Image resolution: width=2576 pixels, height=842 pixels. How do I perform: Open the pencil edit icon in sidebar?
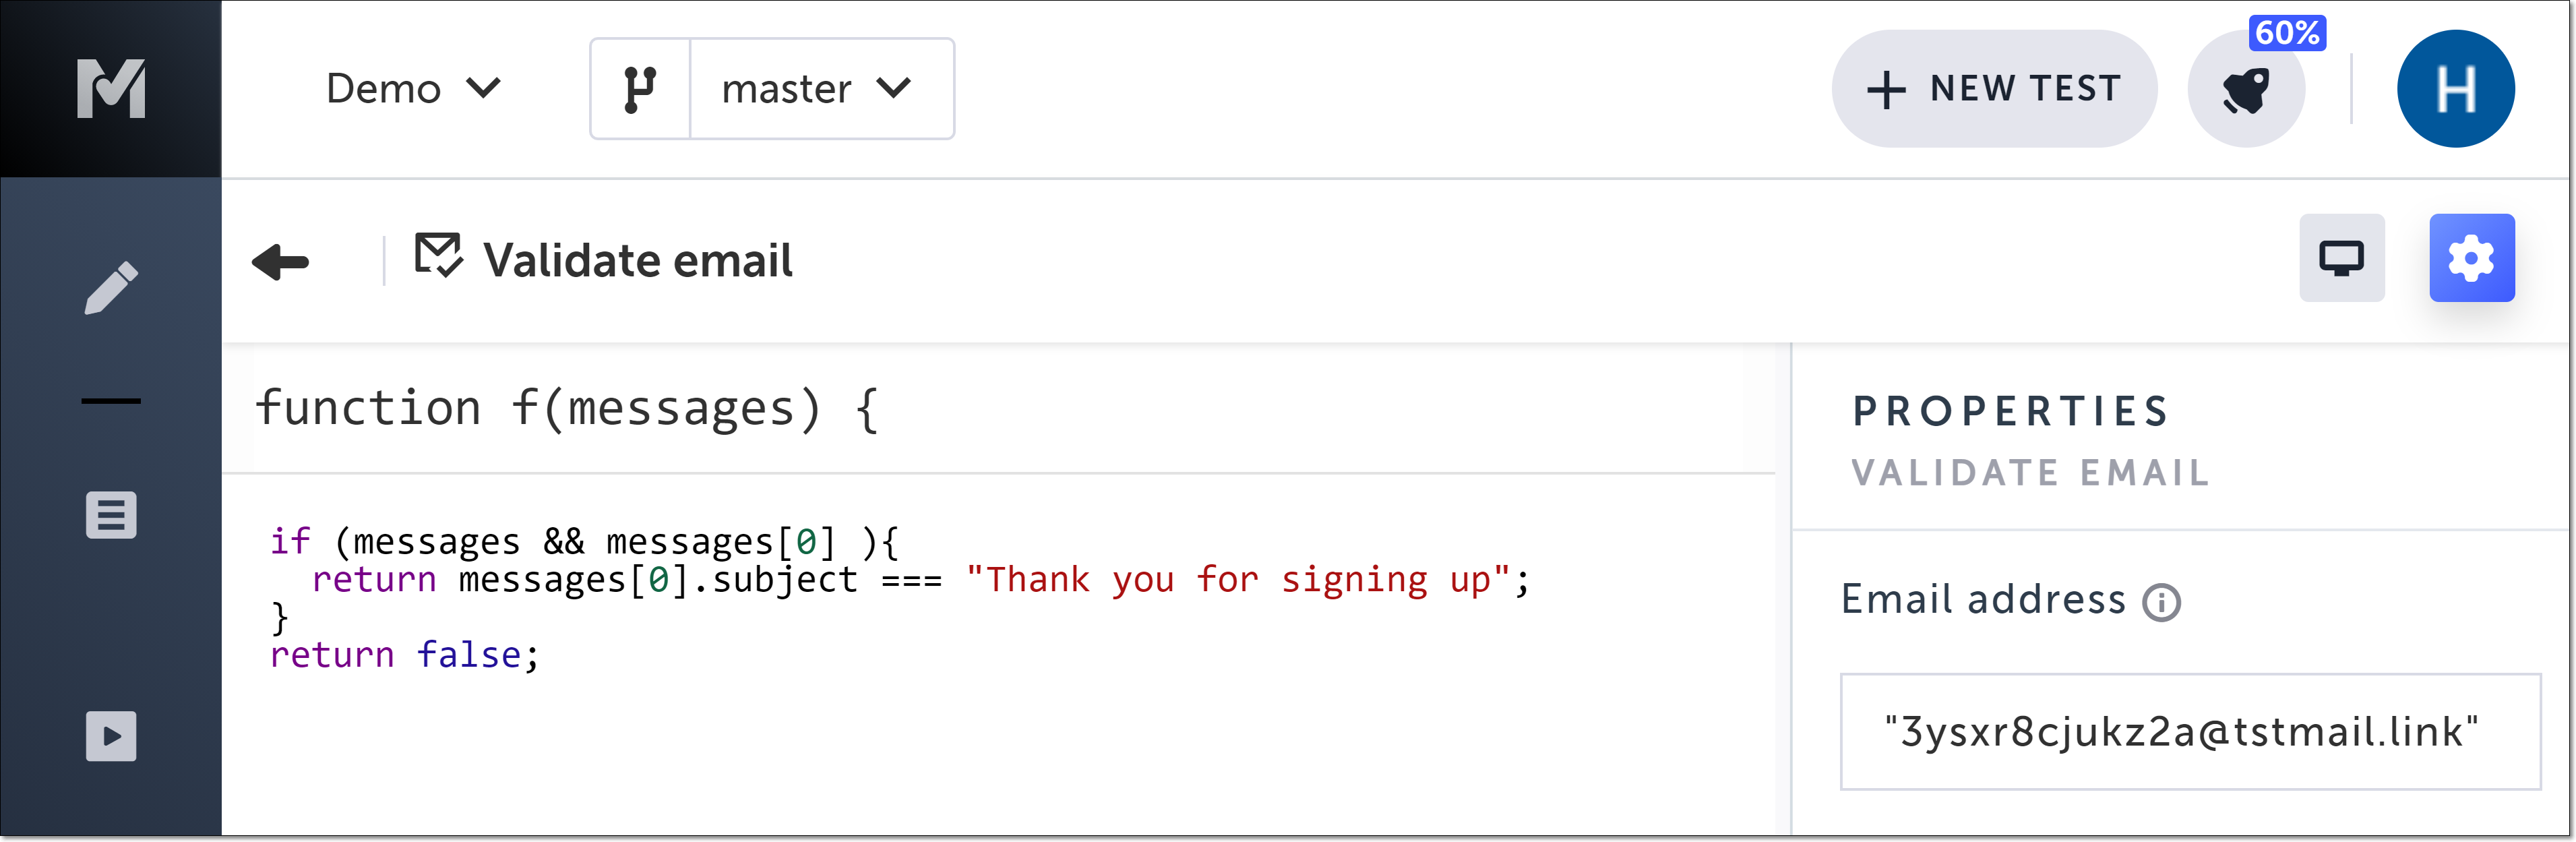coord(111,288)
